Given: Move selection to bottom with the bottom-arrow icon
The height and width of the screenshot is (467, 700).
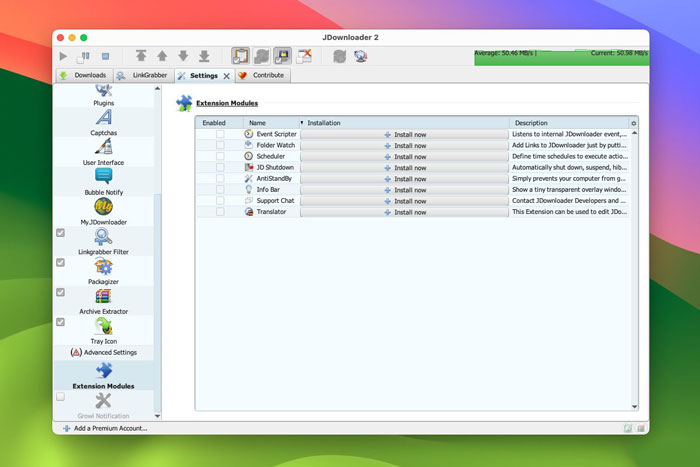Looking at the screenshot, I should [204, 56].
